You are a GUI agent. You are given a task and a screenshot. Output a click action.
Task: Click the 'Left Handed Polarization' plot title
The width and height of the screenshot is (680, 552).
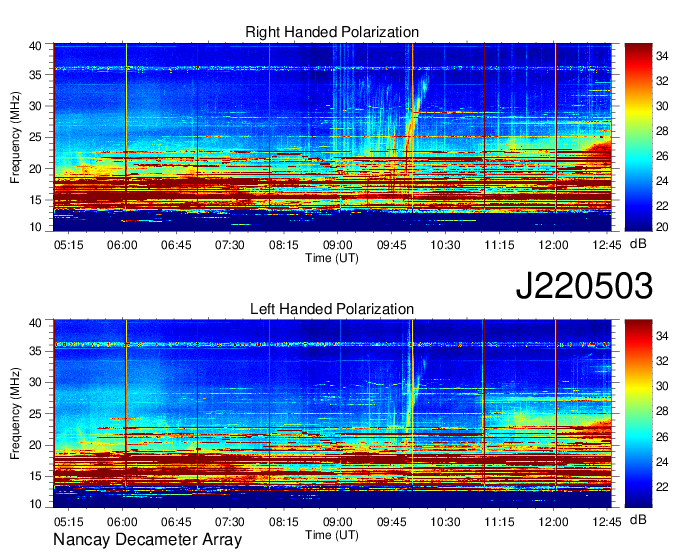(x=332, y=309)
